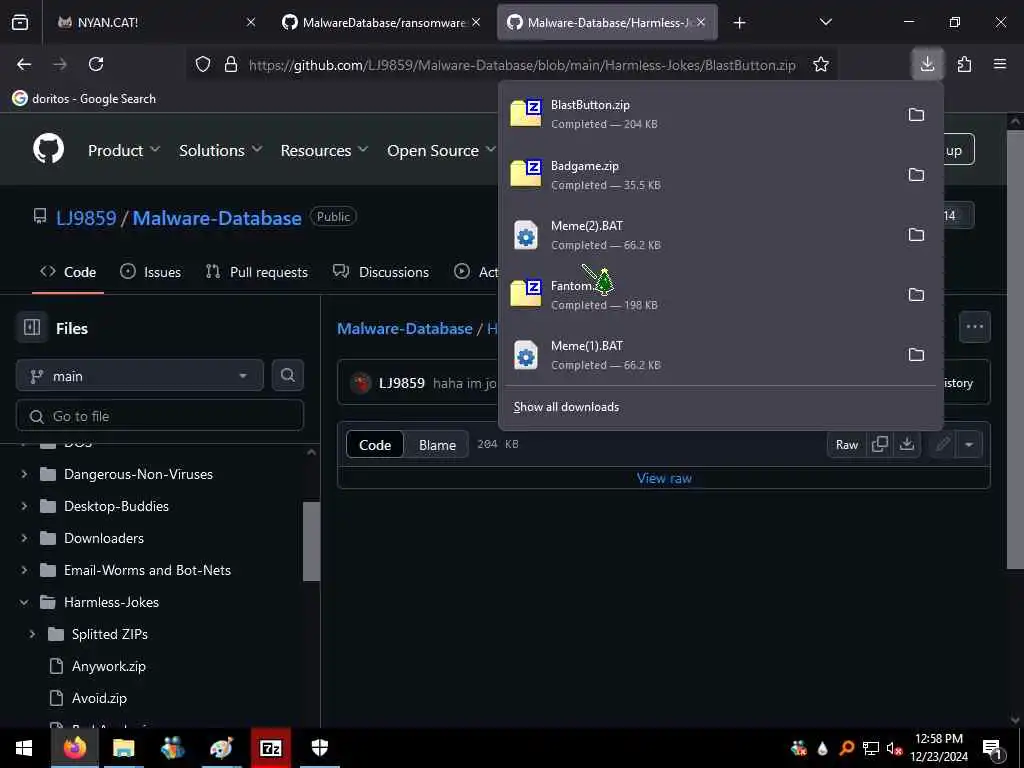Switch to the MalwareDatabase/ransomware browser tab
Screen dimensions: 1024x768
click(382, 22)
